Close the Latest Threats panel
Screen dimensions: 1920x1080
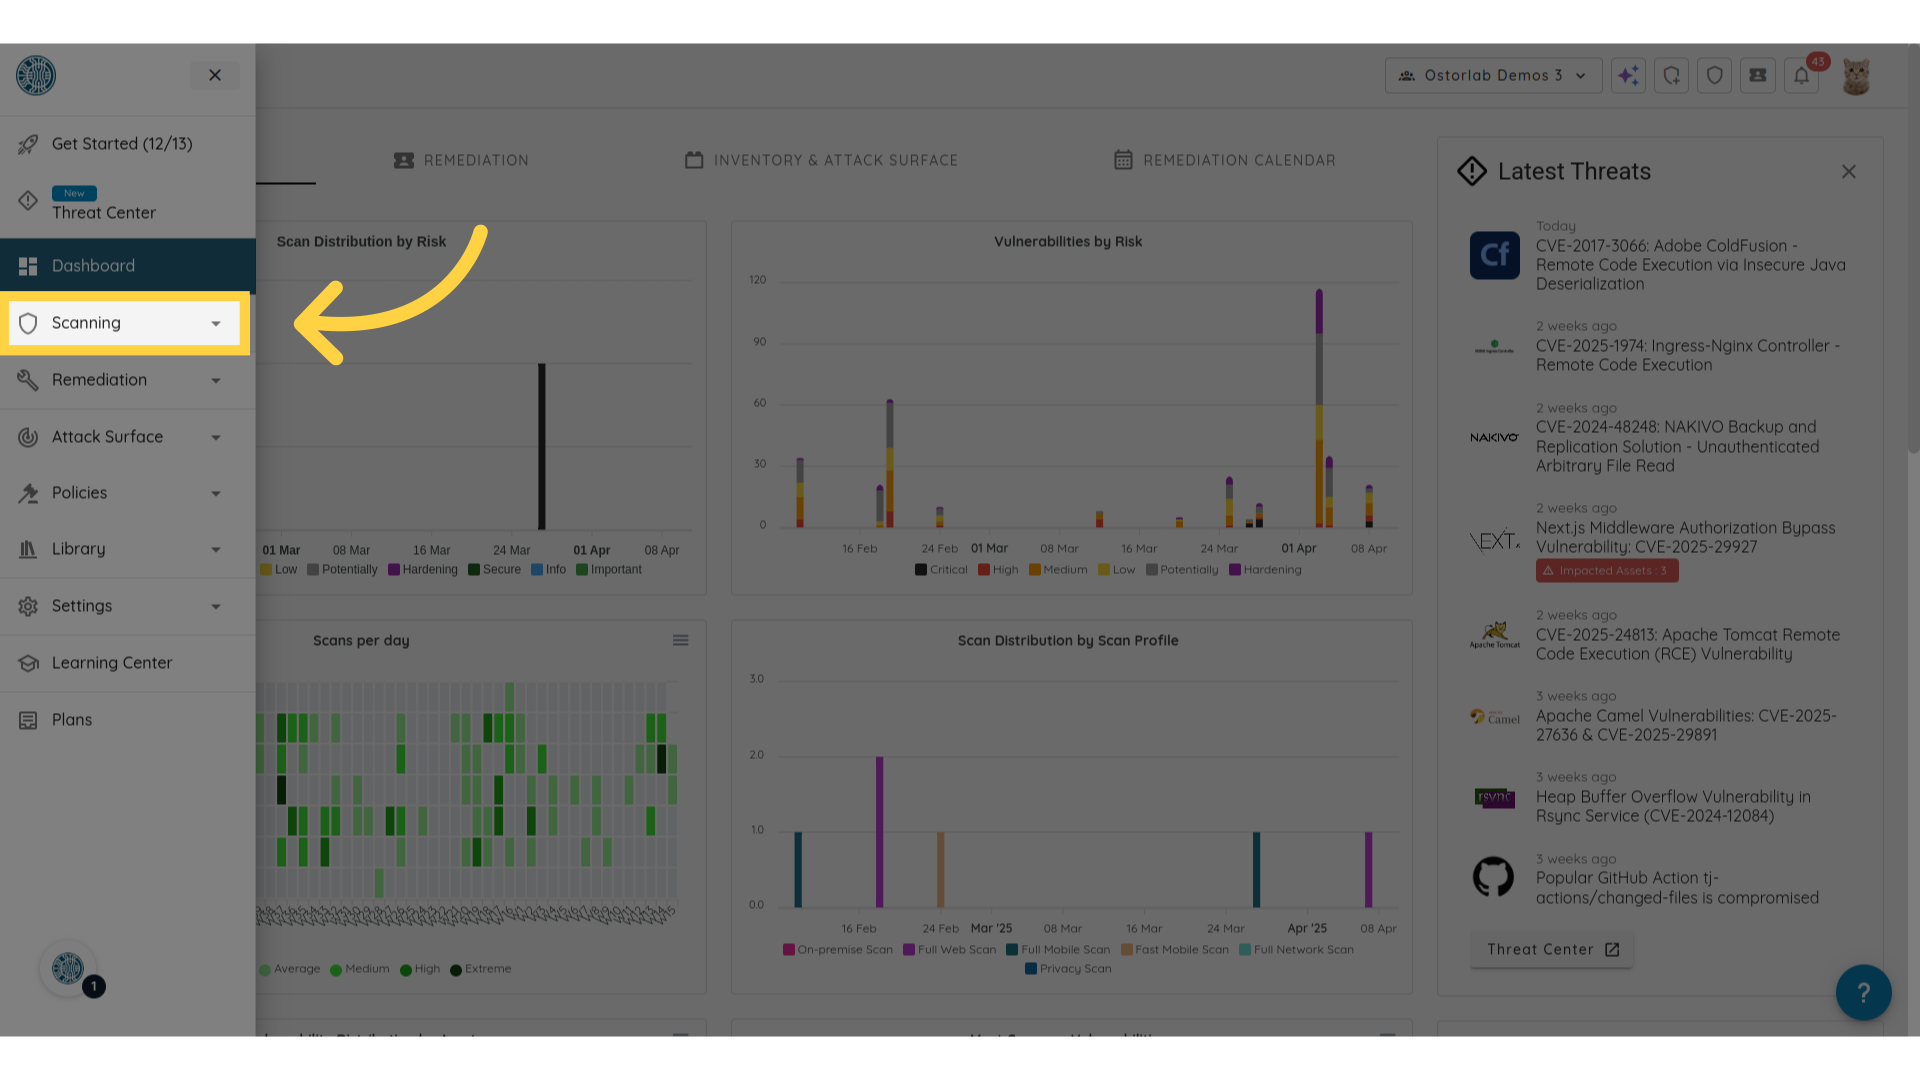1848,172
